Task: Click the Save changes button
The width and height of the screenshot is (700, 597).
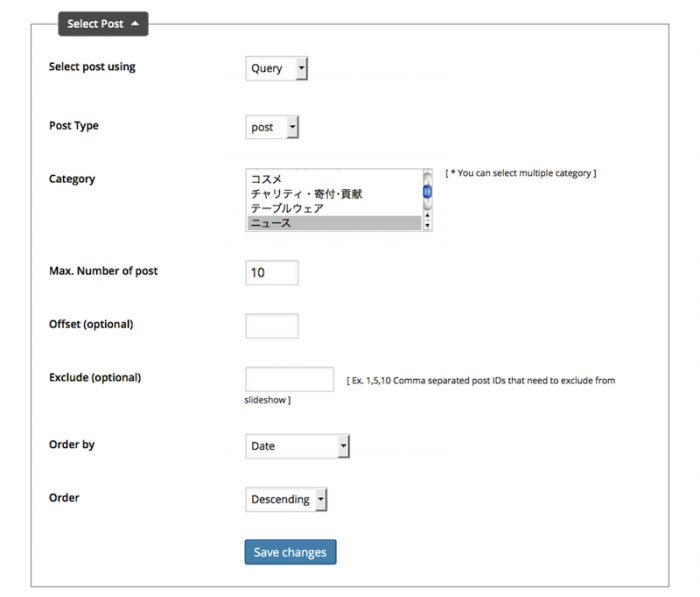Action: click(x=290, y=552)
